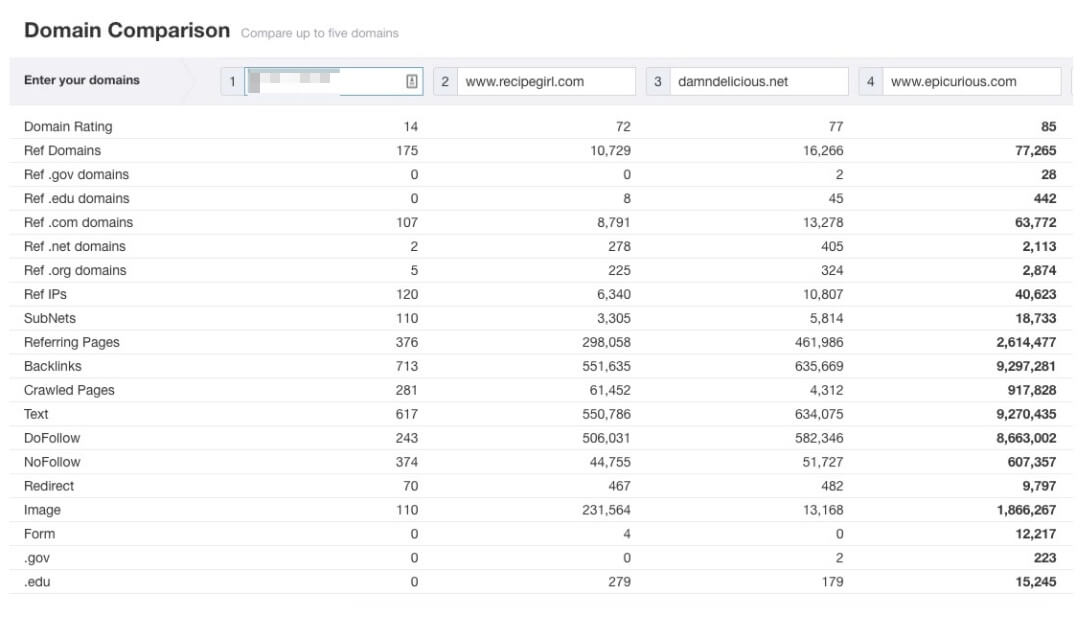1081x618 pixels.
Task: Click the number 1 label box
Action: pos(232,82)
